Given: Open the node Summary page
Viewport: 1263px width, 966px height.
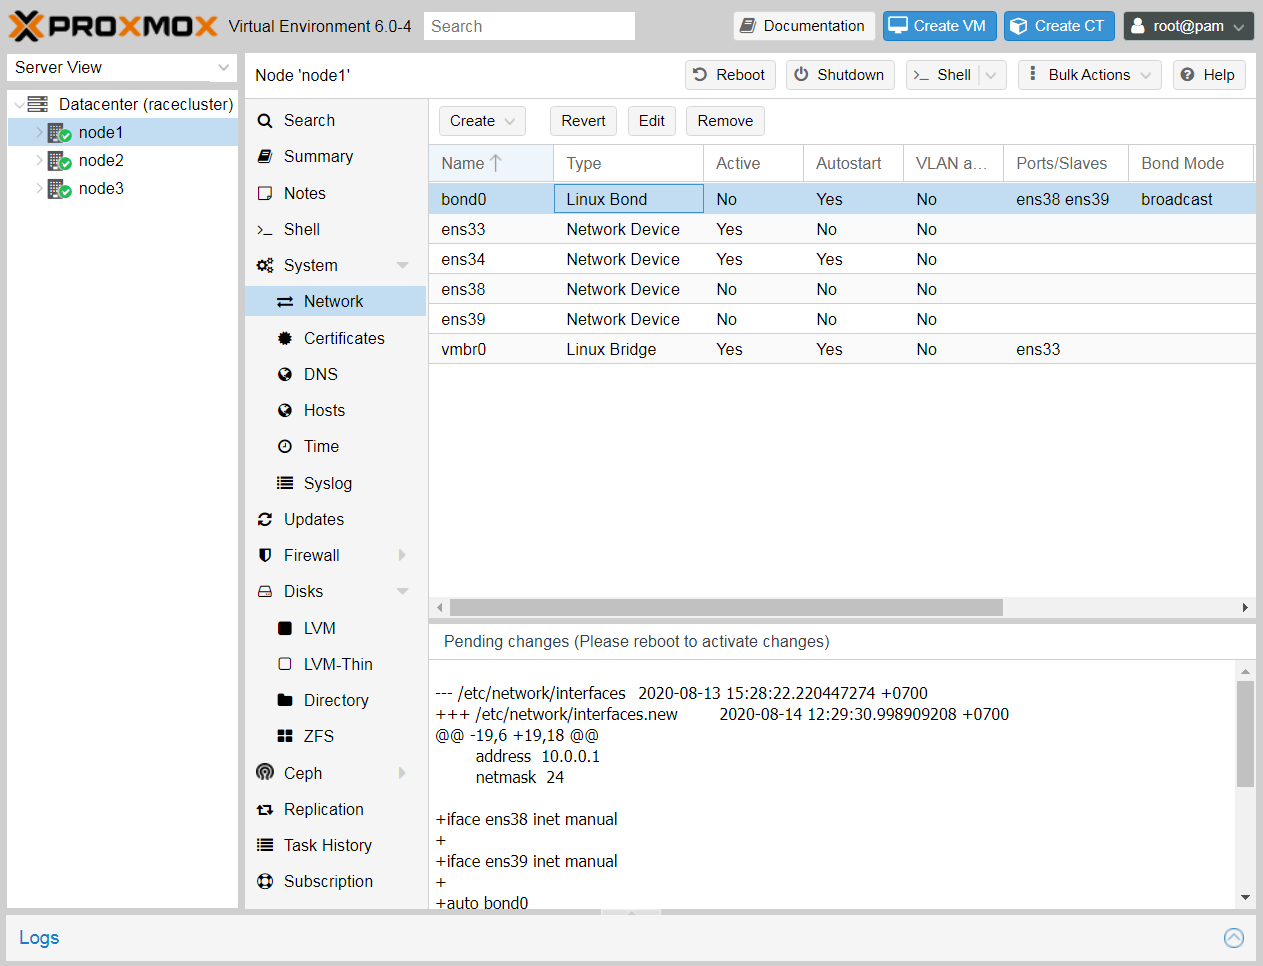Looking at the screenshot, I should [x=336, y=156].
